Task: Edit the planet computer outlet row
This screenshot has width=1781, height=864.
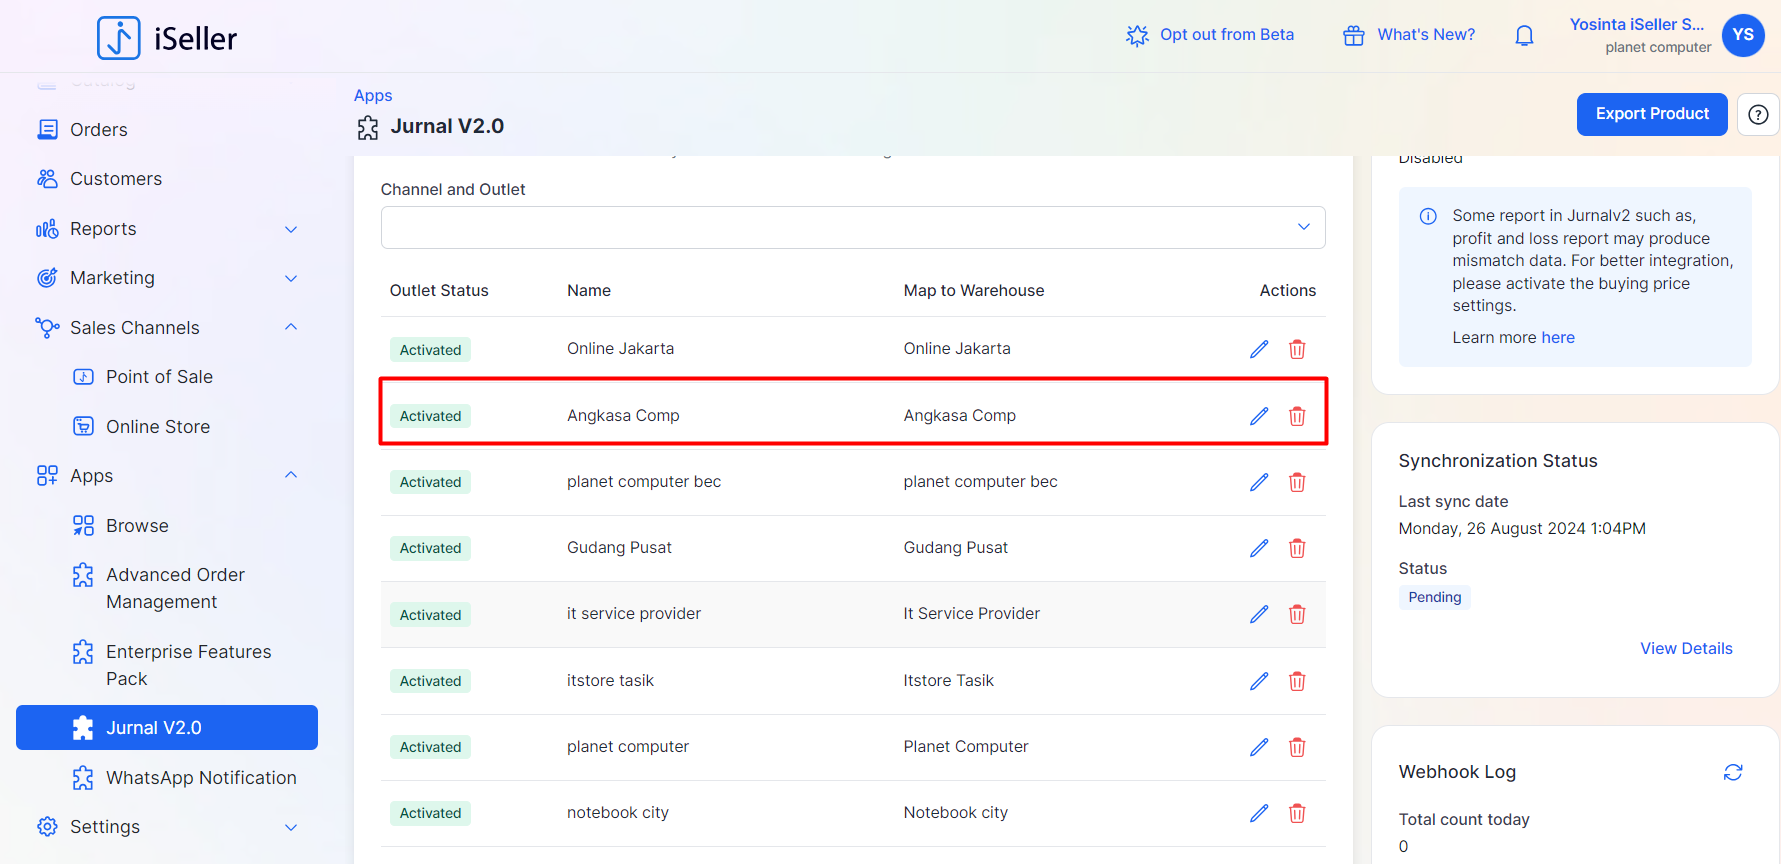Action: [1259, 747]
